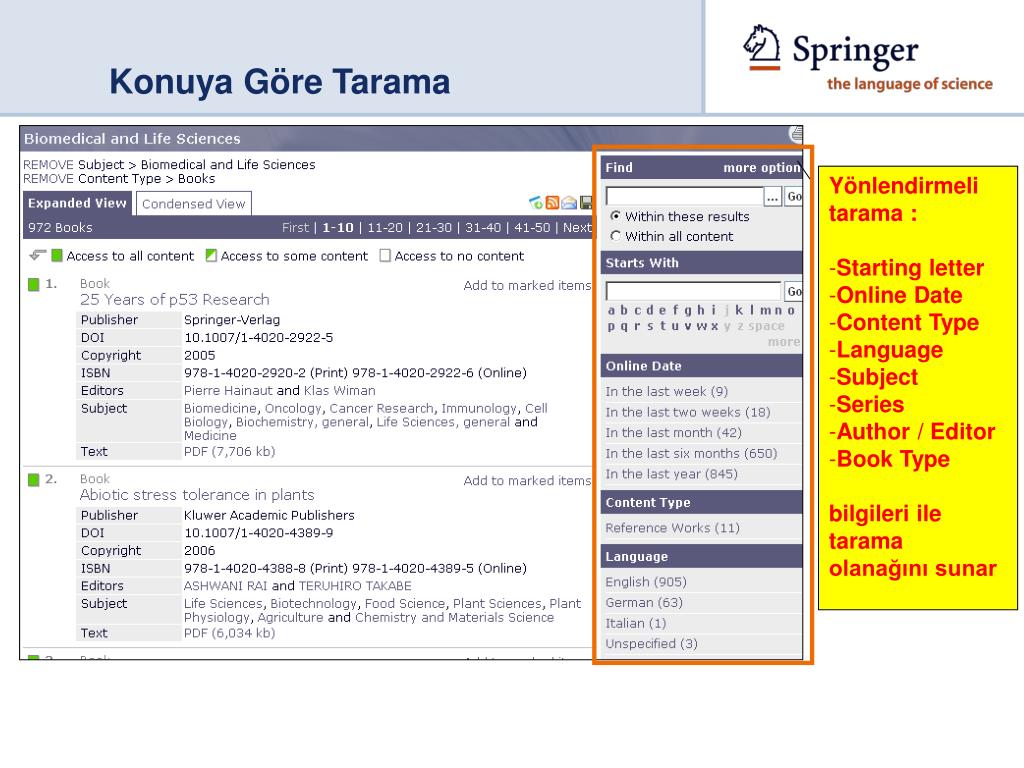The height and width of the screenshot is (768, 1024).
Task: Click the back arrow icon before access legend
Action: (37, 255)
